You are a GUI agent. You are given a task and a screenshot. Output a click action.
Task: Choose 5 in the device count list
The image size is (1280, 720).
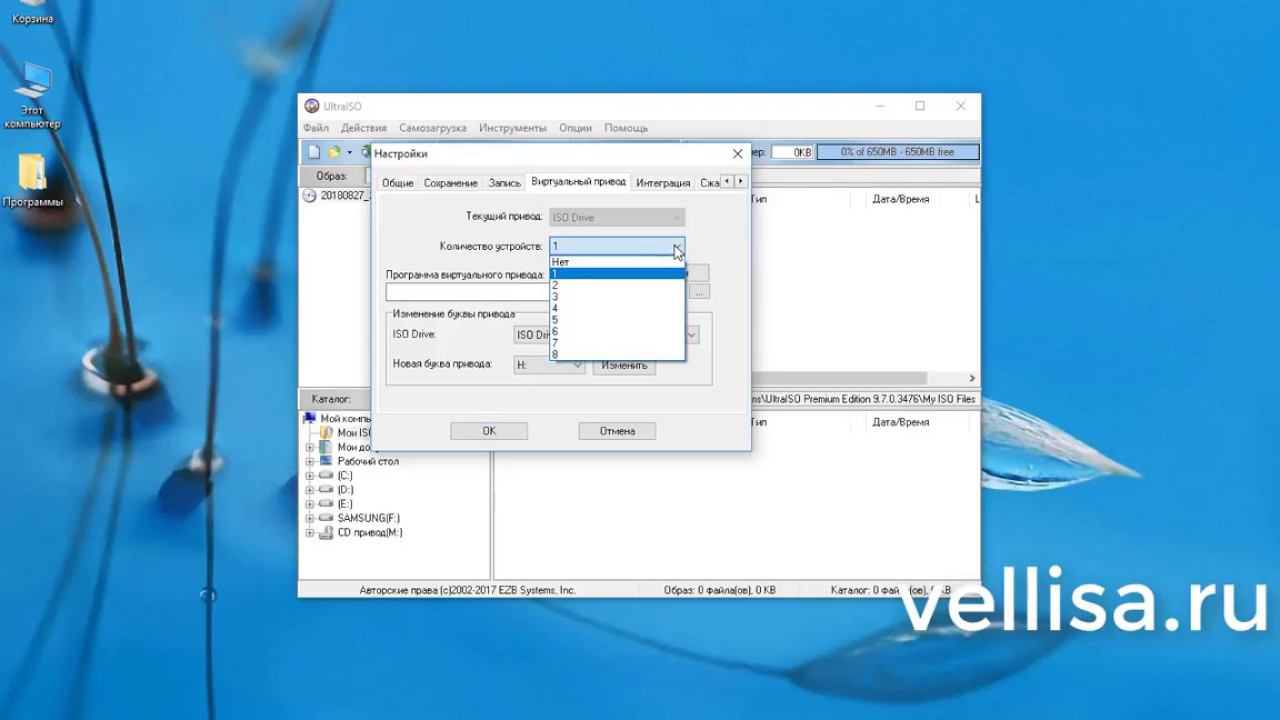617,320
